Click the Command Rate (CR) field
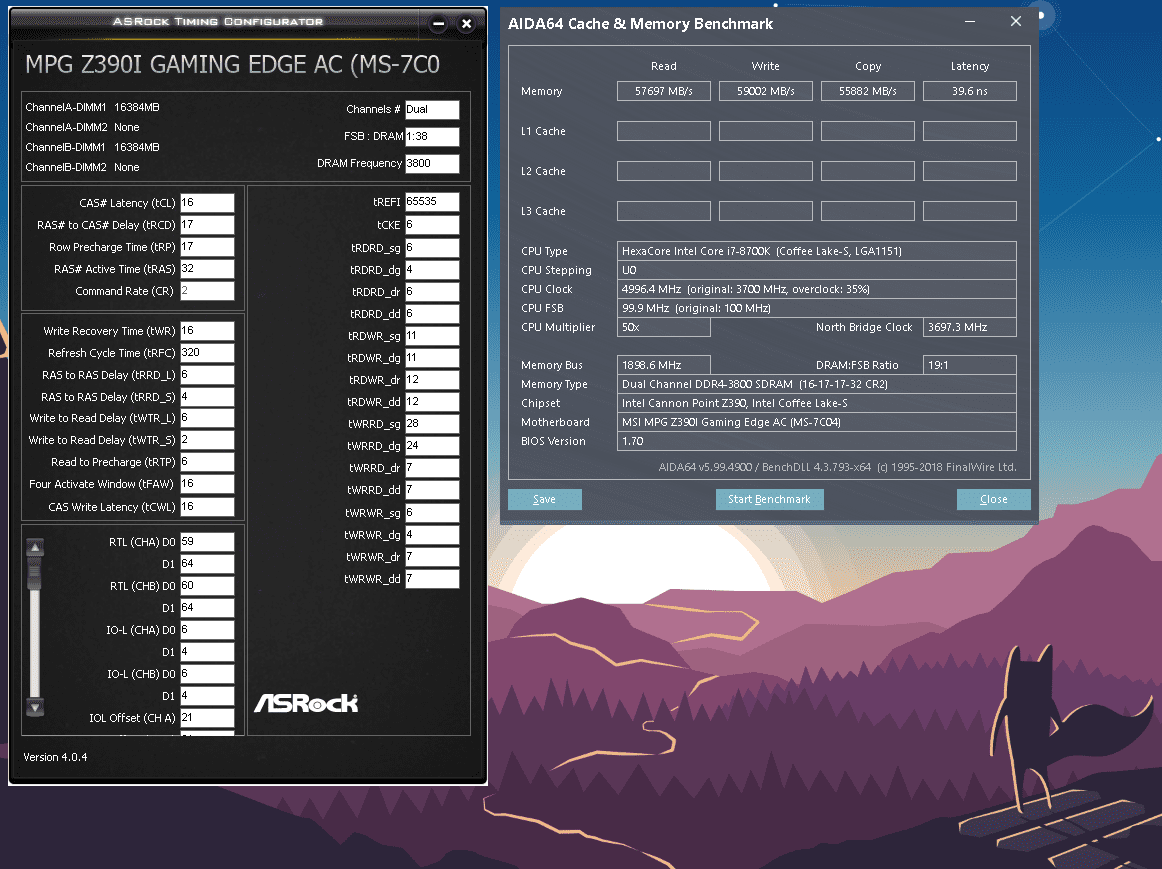 coord(208,291)
